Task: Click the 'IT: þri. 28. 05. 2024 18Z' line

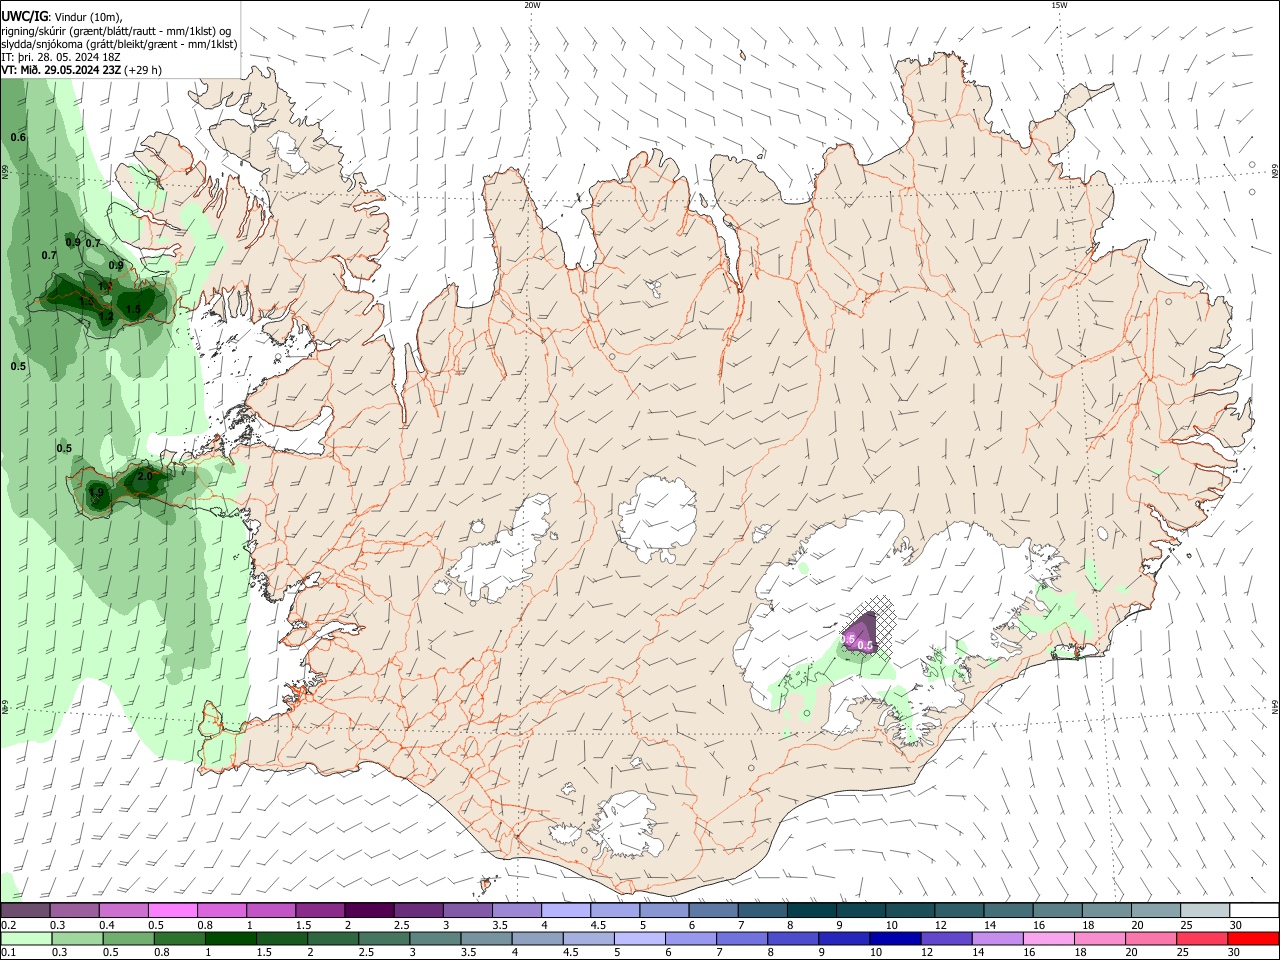Action: click(x=61, y=57)
